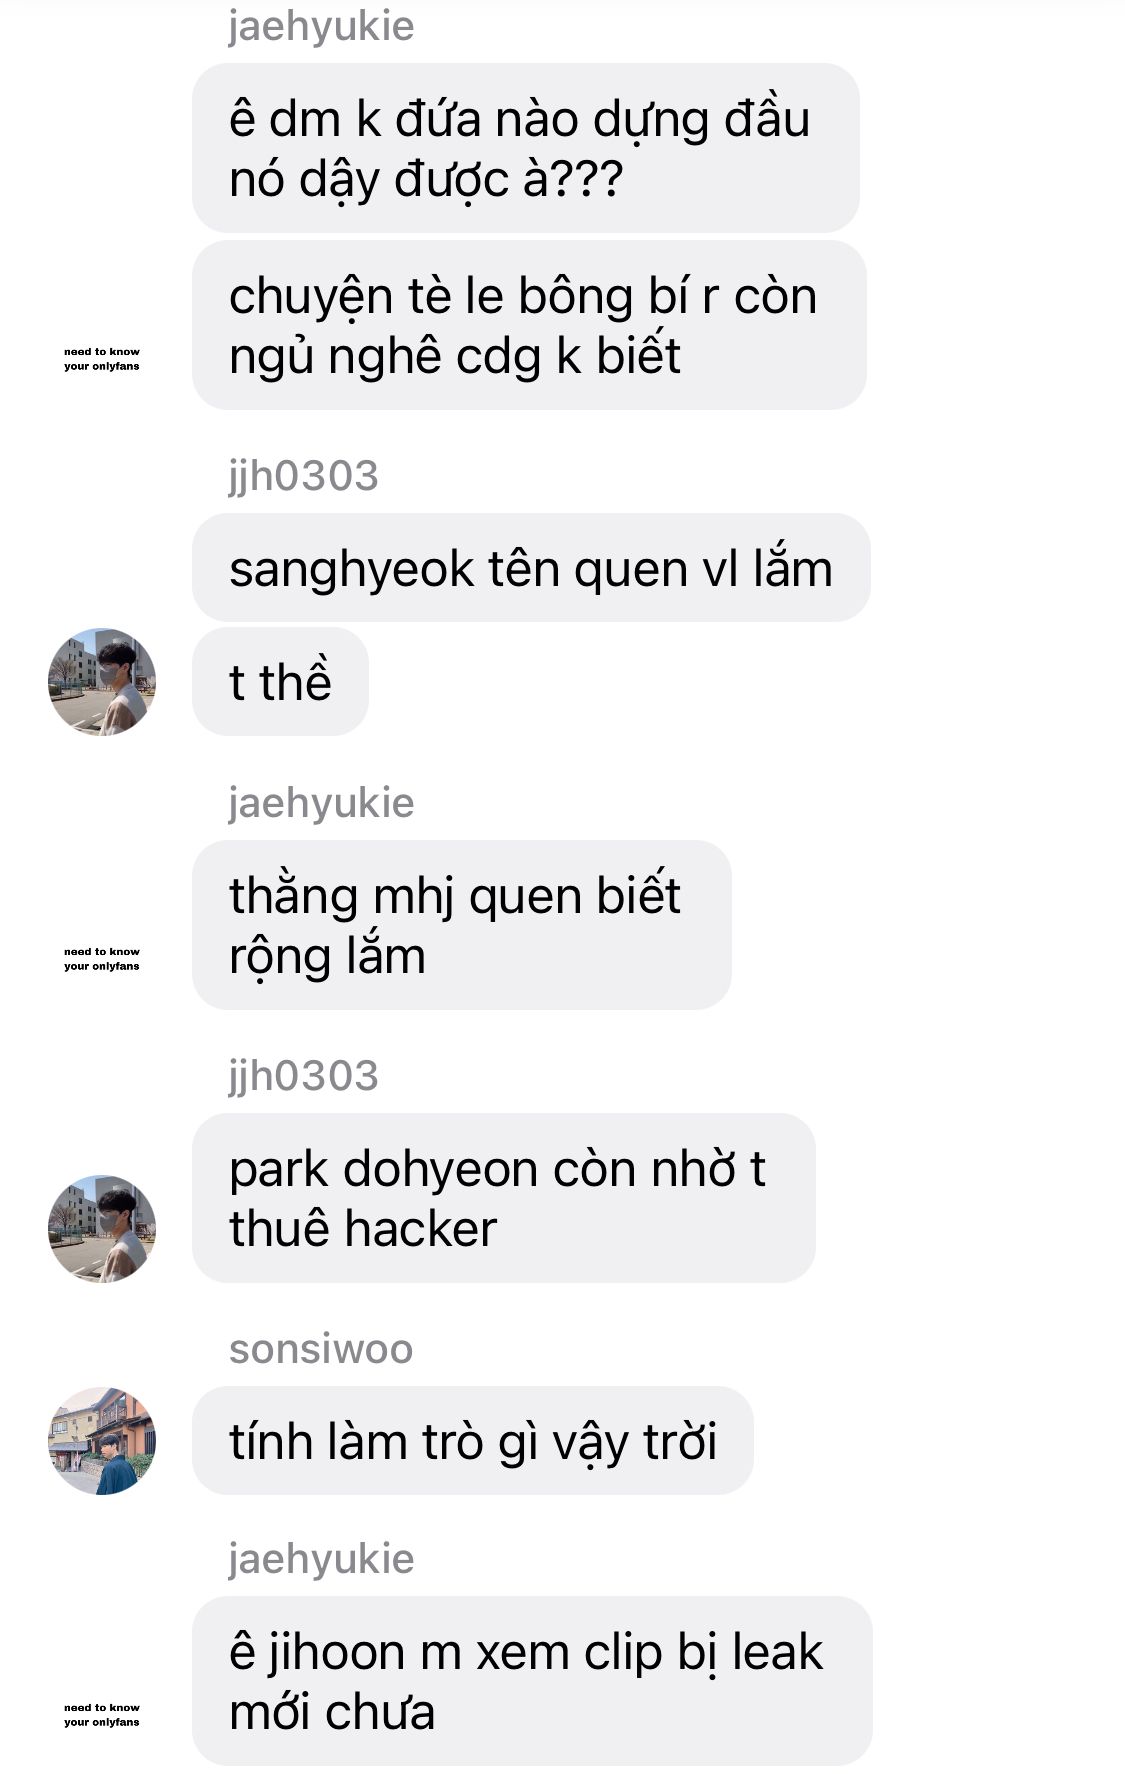Tap message "park dohyeon còn nhờ t thuê hacker"
This screenshot has width=1125, height=1774.
[x=504, y=1198]
